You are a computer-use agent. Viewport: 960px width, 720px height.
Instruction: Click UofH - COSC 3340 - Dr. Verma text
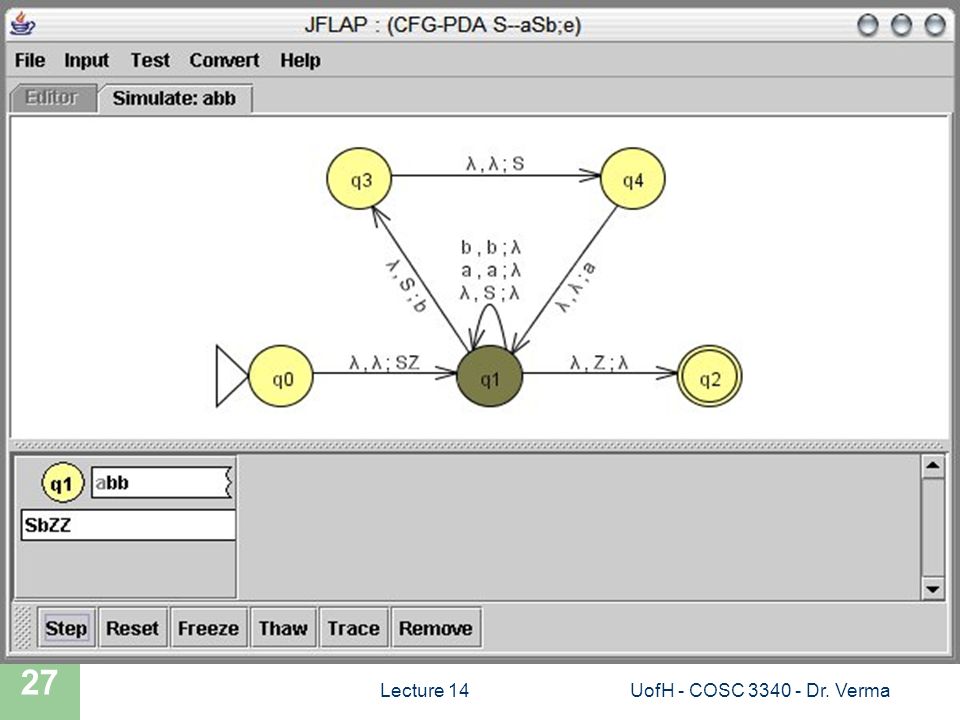click(x=760, y=691)
